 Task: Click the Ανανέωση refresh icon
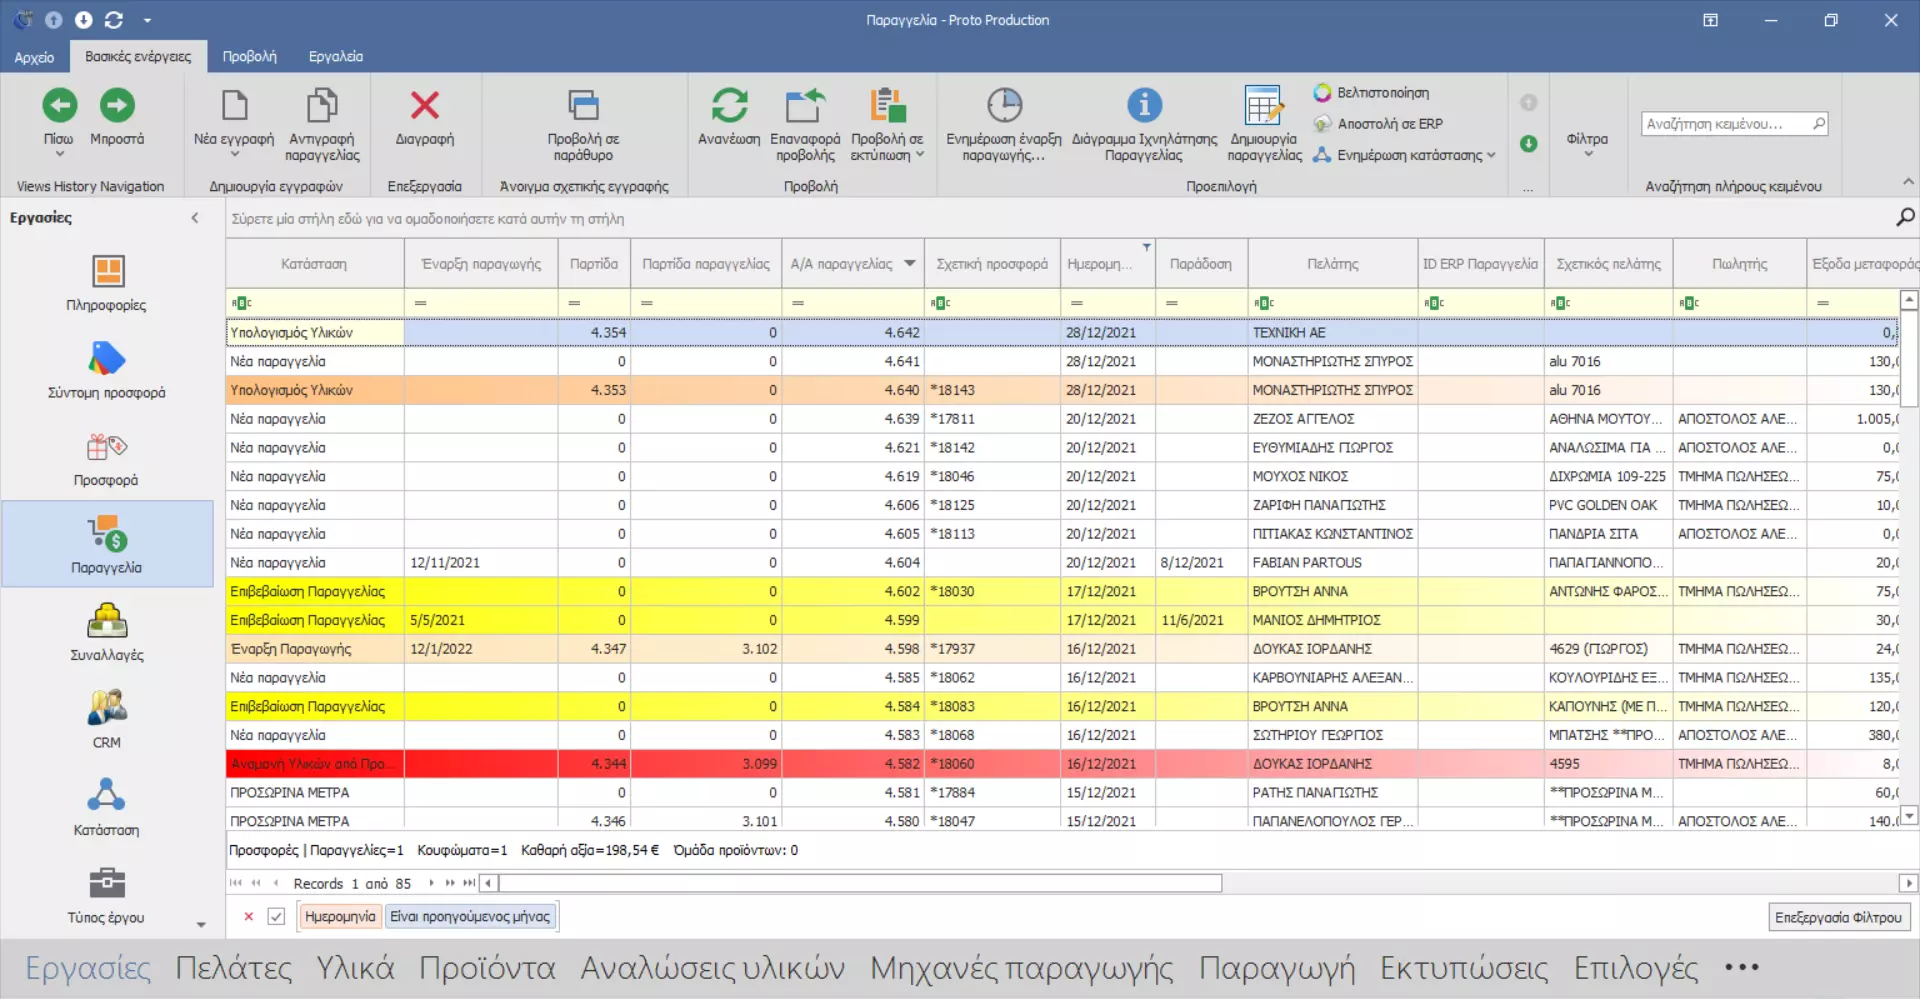(x=729, y=106)
